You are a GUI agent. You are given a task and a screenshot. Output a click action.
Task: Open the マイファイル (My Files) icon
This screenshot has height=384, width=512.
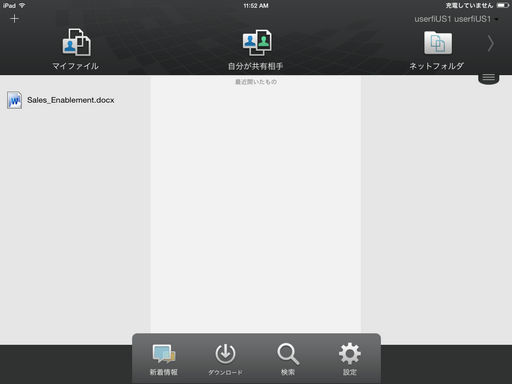coord(76,42)
